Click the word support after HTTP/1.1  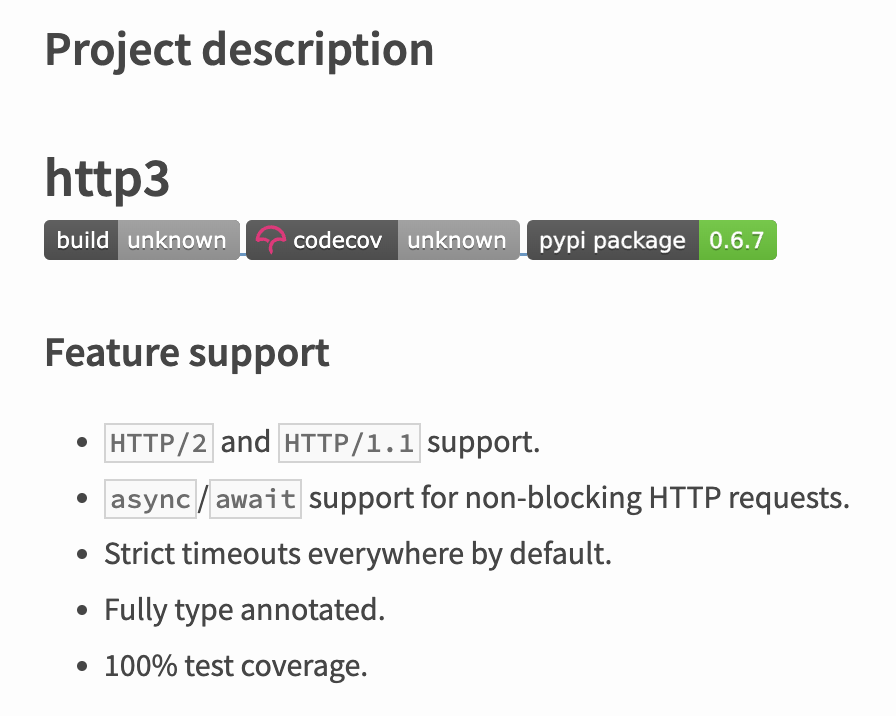click(x=483, y=443)
